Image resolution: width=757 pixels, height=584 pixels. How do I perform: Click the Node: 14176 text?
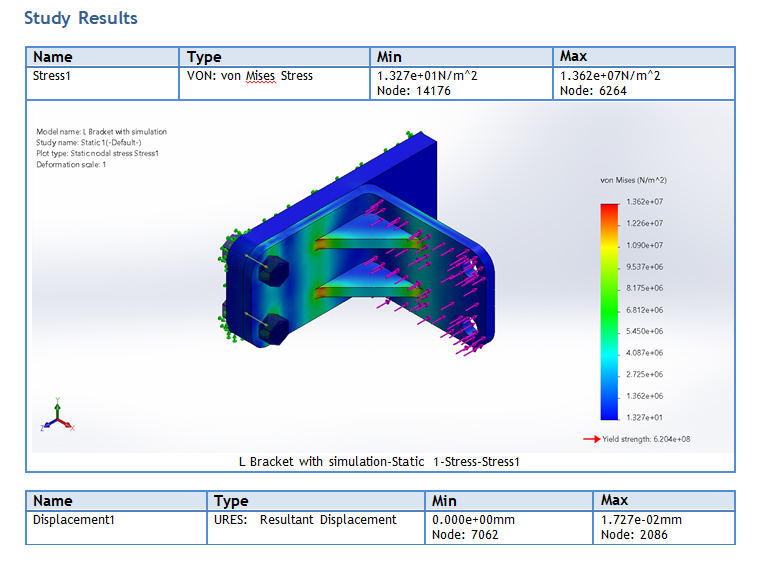click(414, 91)
